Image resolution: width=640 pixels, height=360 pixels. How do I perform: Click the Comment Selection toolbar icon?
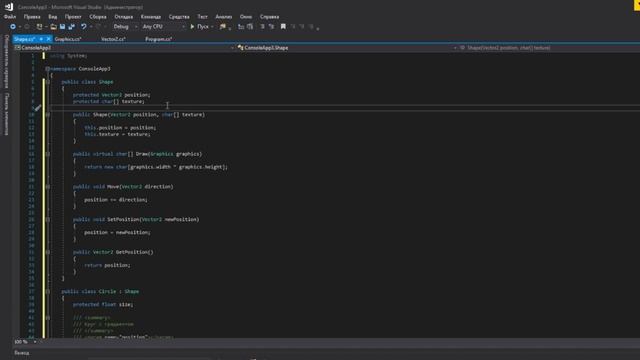[x=262, y=27]
